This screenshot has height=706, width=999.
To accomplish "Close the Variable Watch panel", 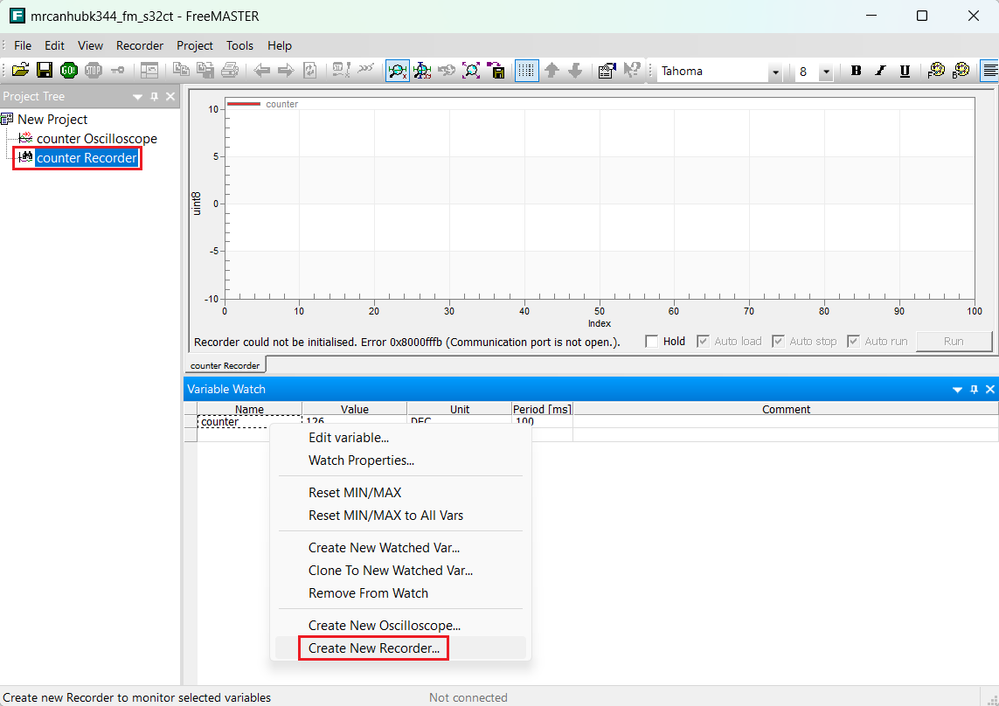I will [x=990, y=389].
